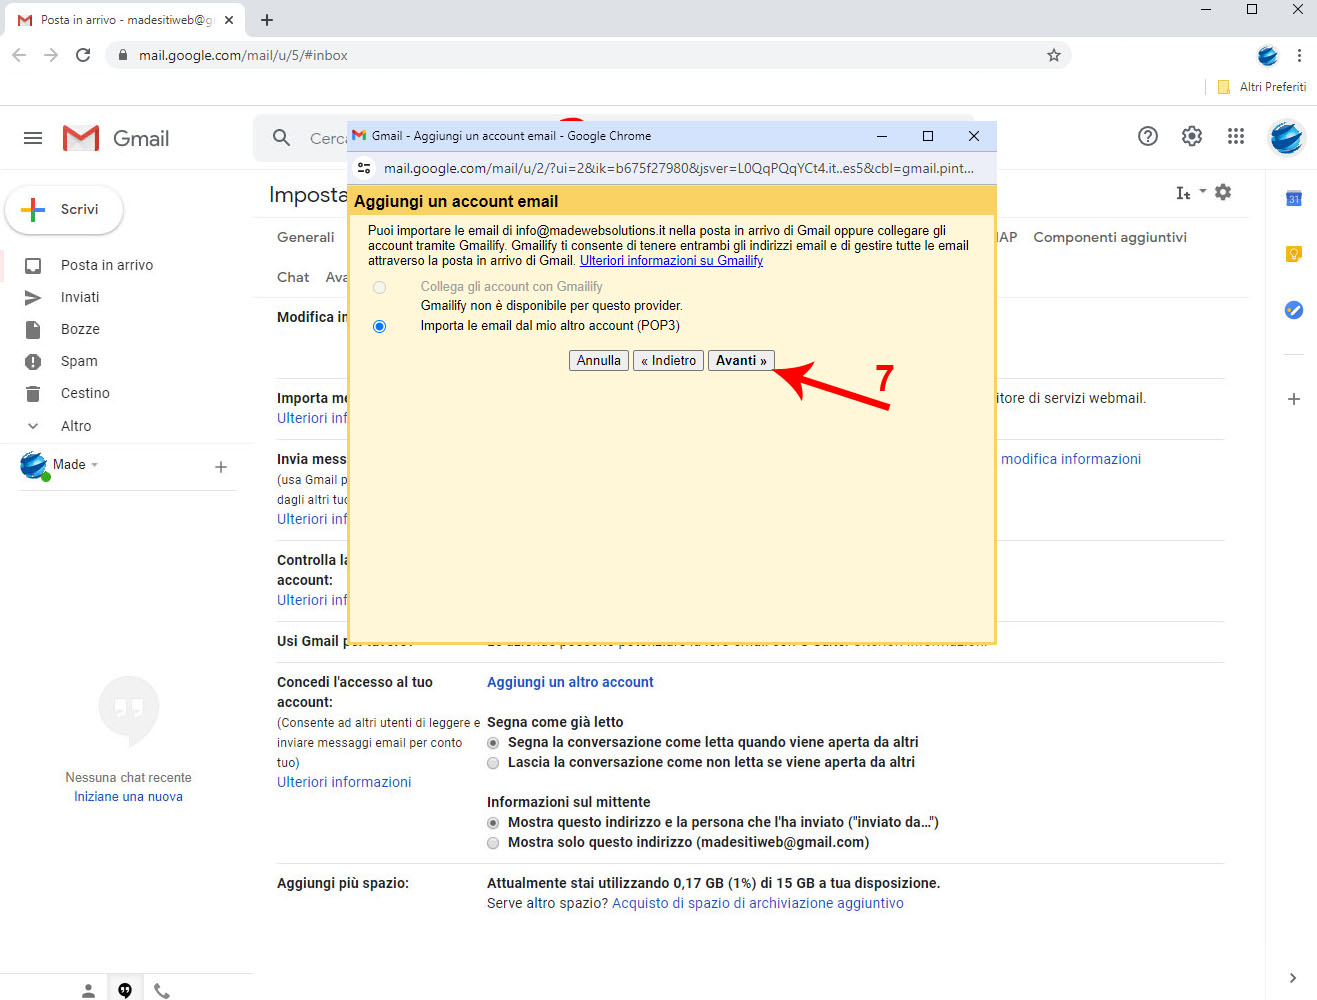Show side panel chevron at bottom right
Screen dimensions: 1317x1000
[x=1293, y=978]
